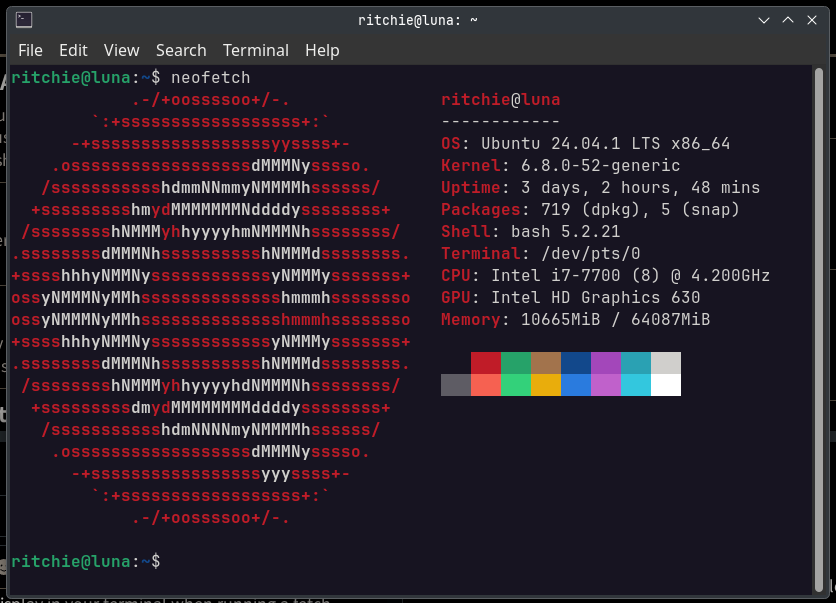Click the CPU Intel i7-7700 line

point(605,276)
